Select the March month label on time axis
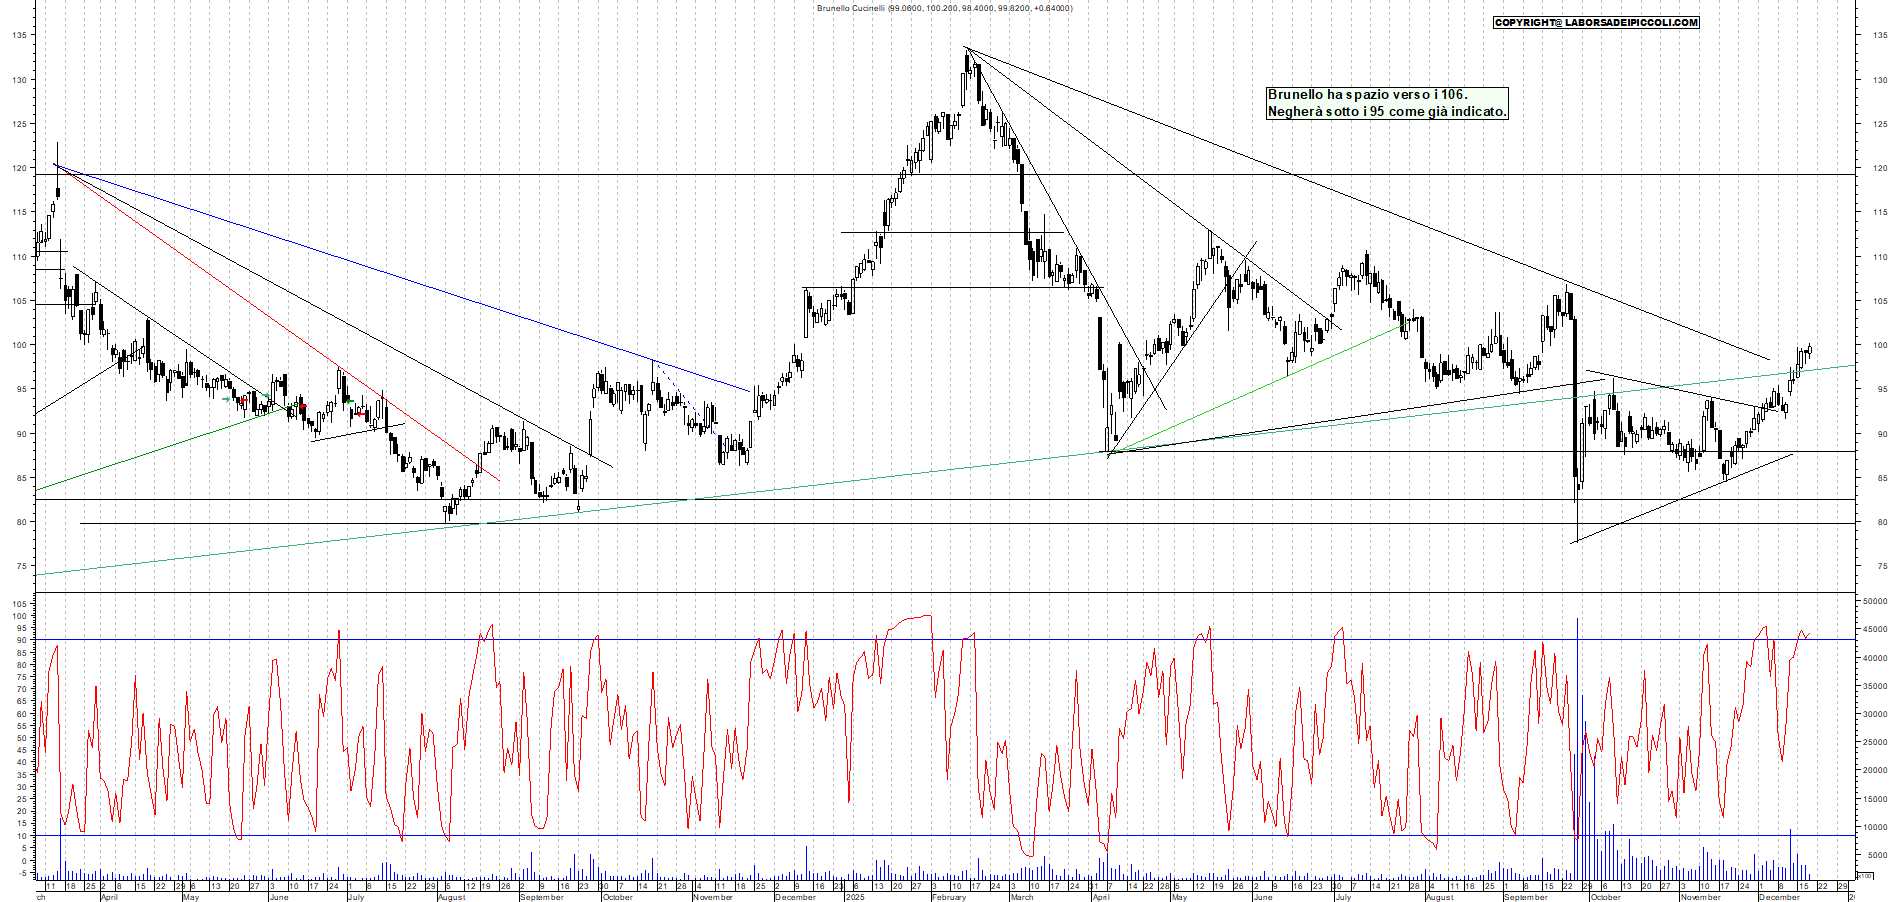 (x=1021, y=897)
